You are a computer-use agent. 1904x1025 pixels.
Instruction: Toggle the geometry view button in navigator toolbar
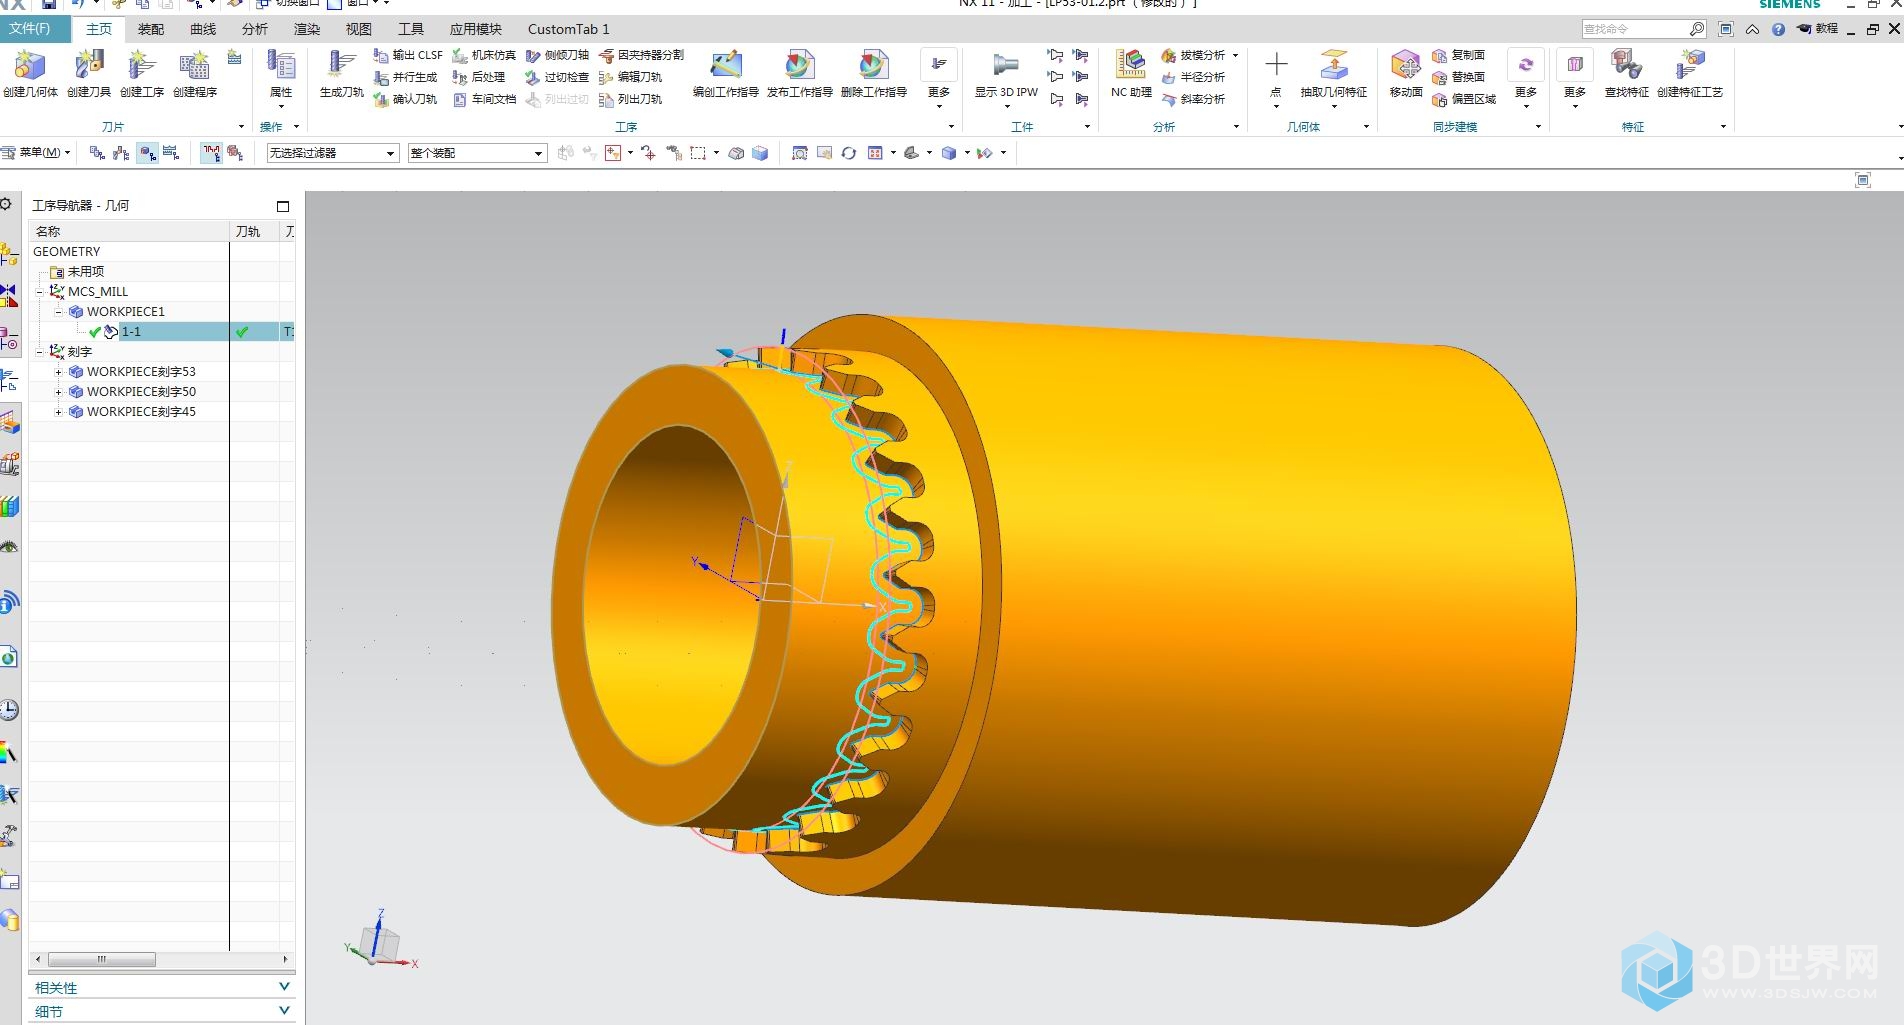pyautogui.click(x=147, y=153)
